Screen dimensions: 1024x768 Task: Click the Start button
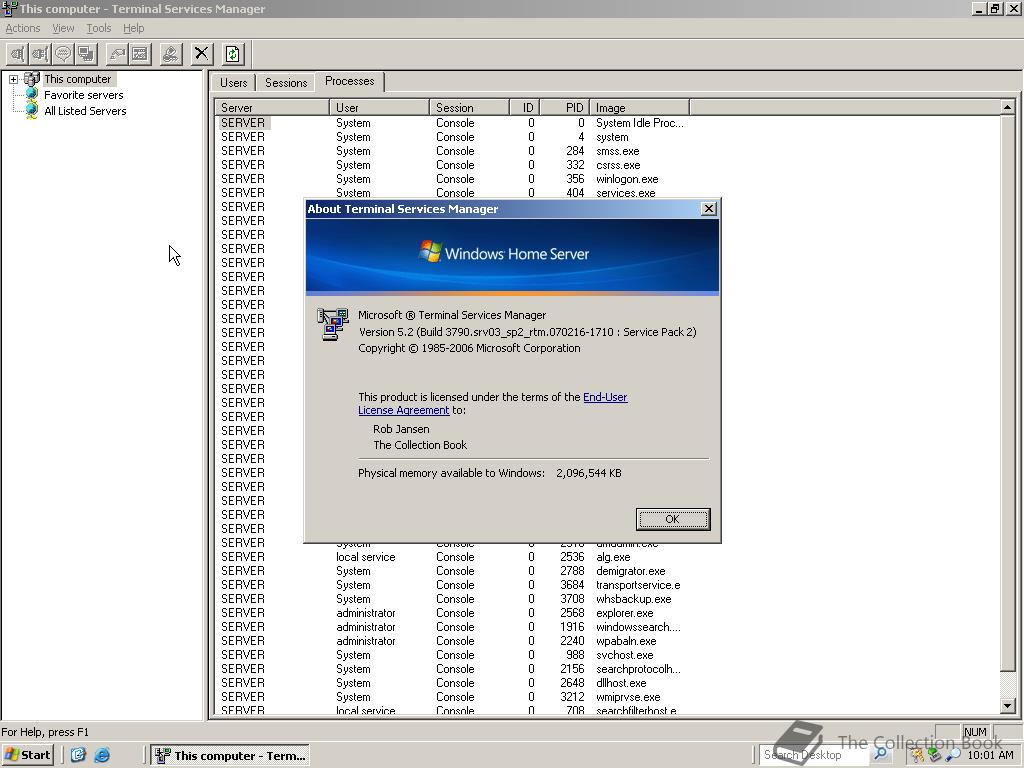[x=27, y=755]
